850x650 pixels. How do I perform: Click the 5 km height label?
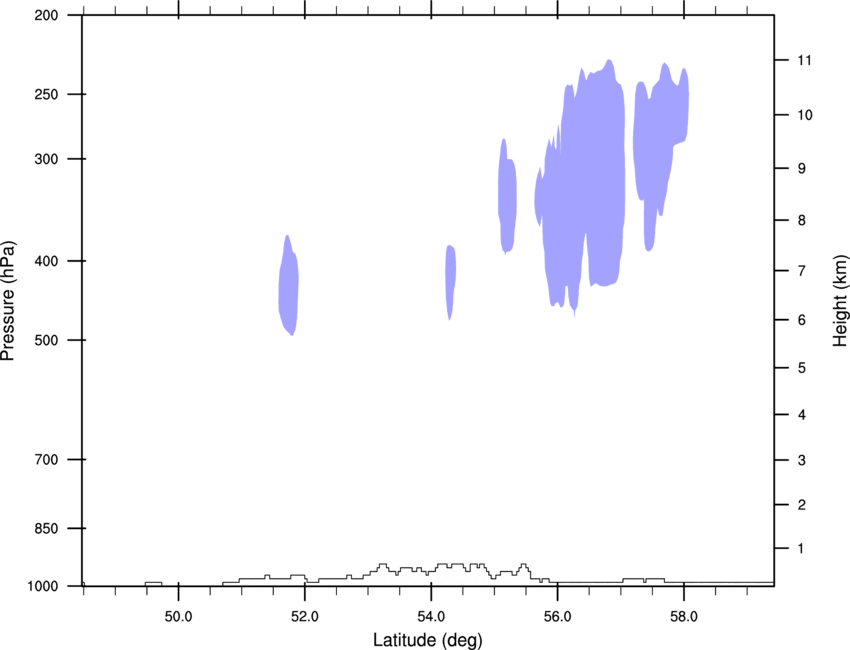pos(802,368)
